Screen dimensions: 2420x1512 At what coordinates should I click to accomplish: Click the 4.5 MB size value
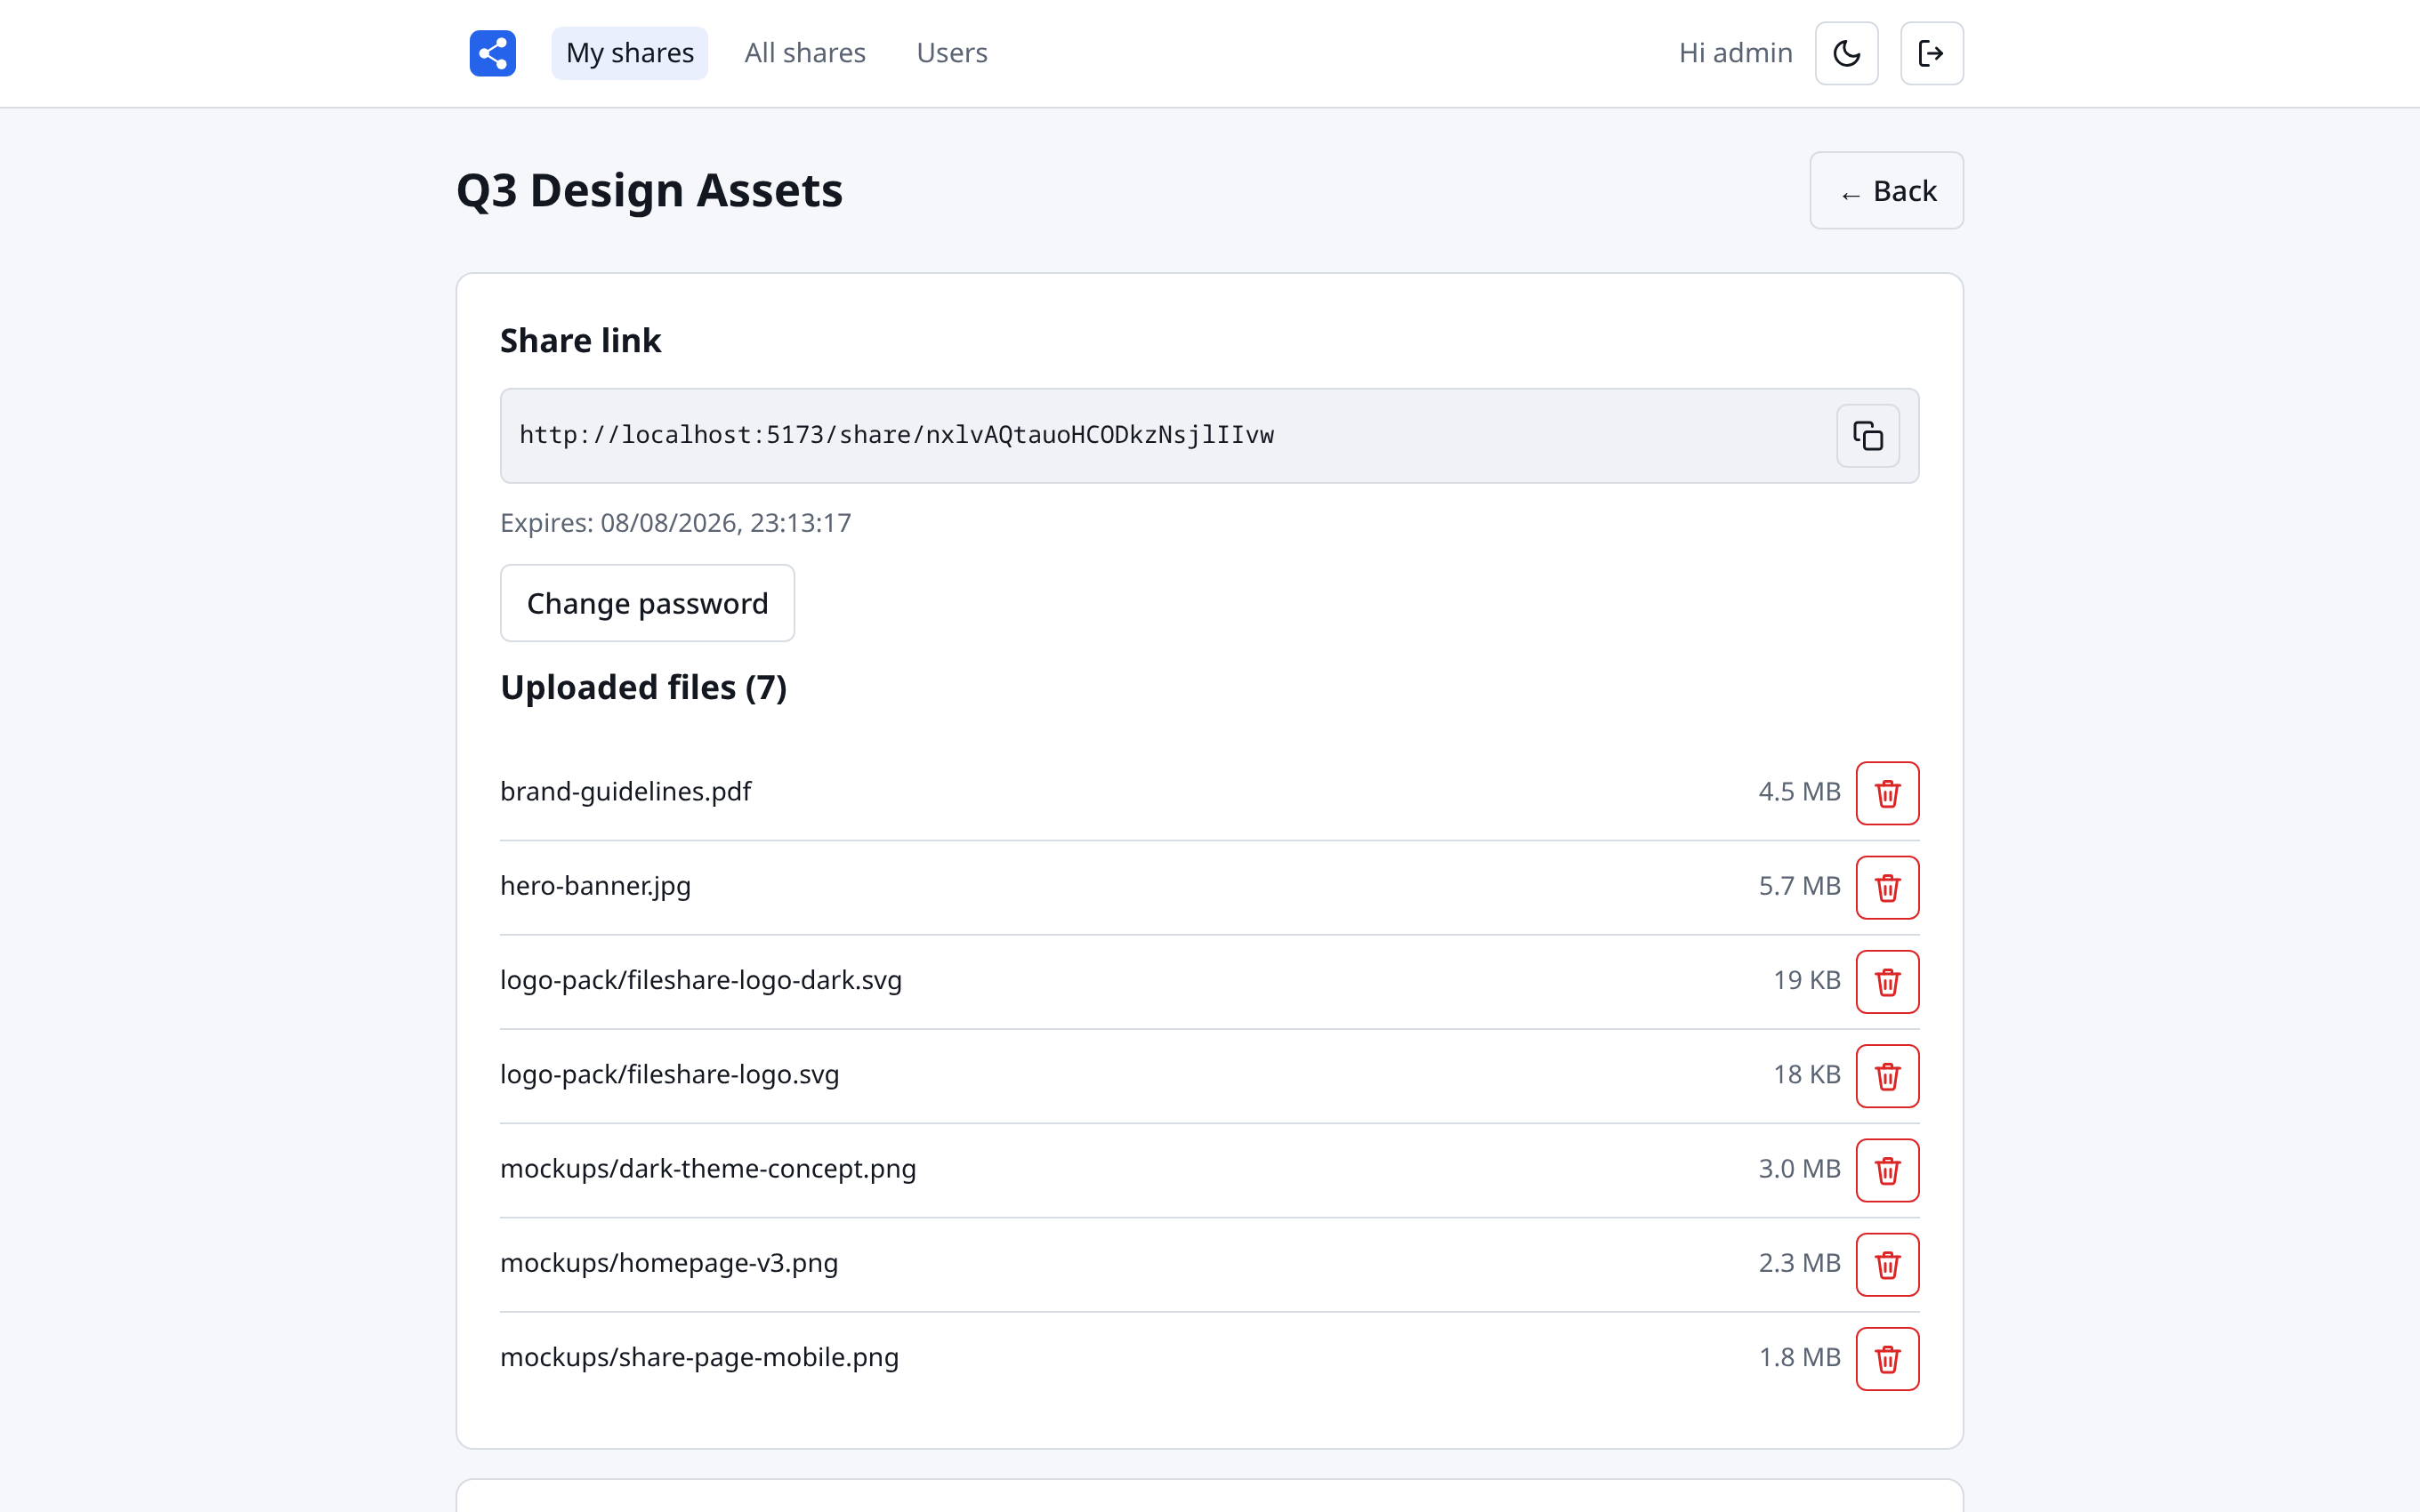point(1799,792)
